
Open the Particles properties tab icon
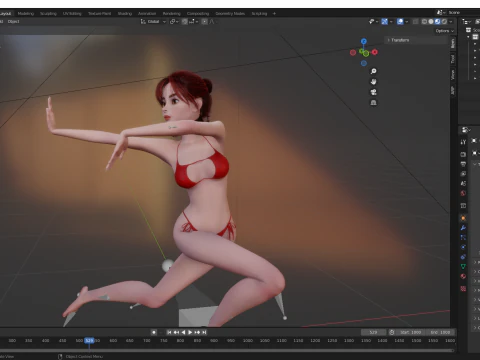463,238
